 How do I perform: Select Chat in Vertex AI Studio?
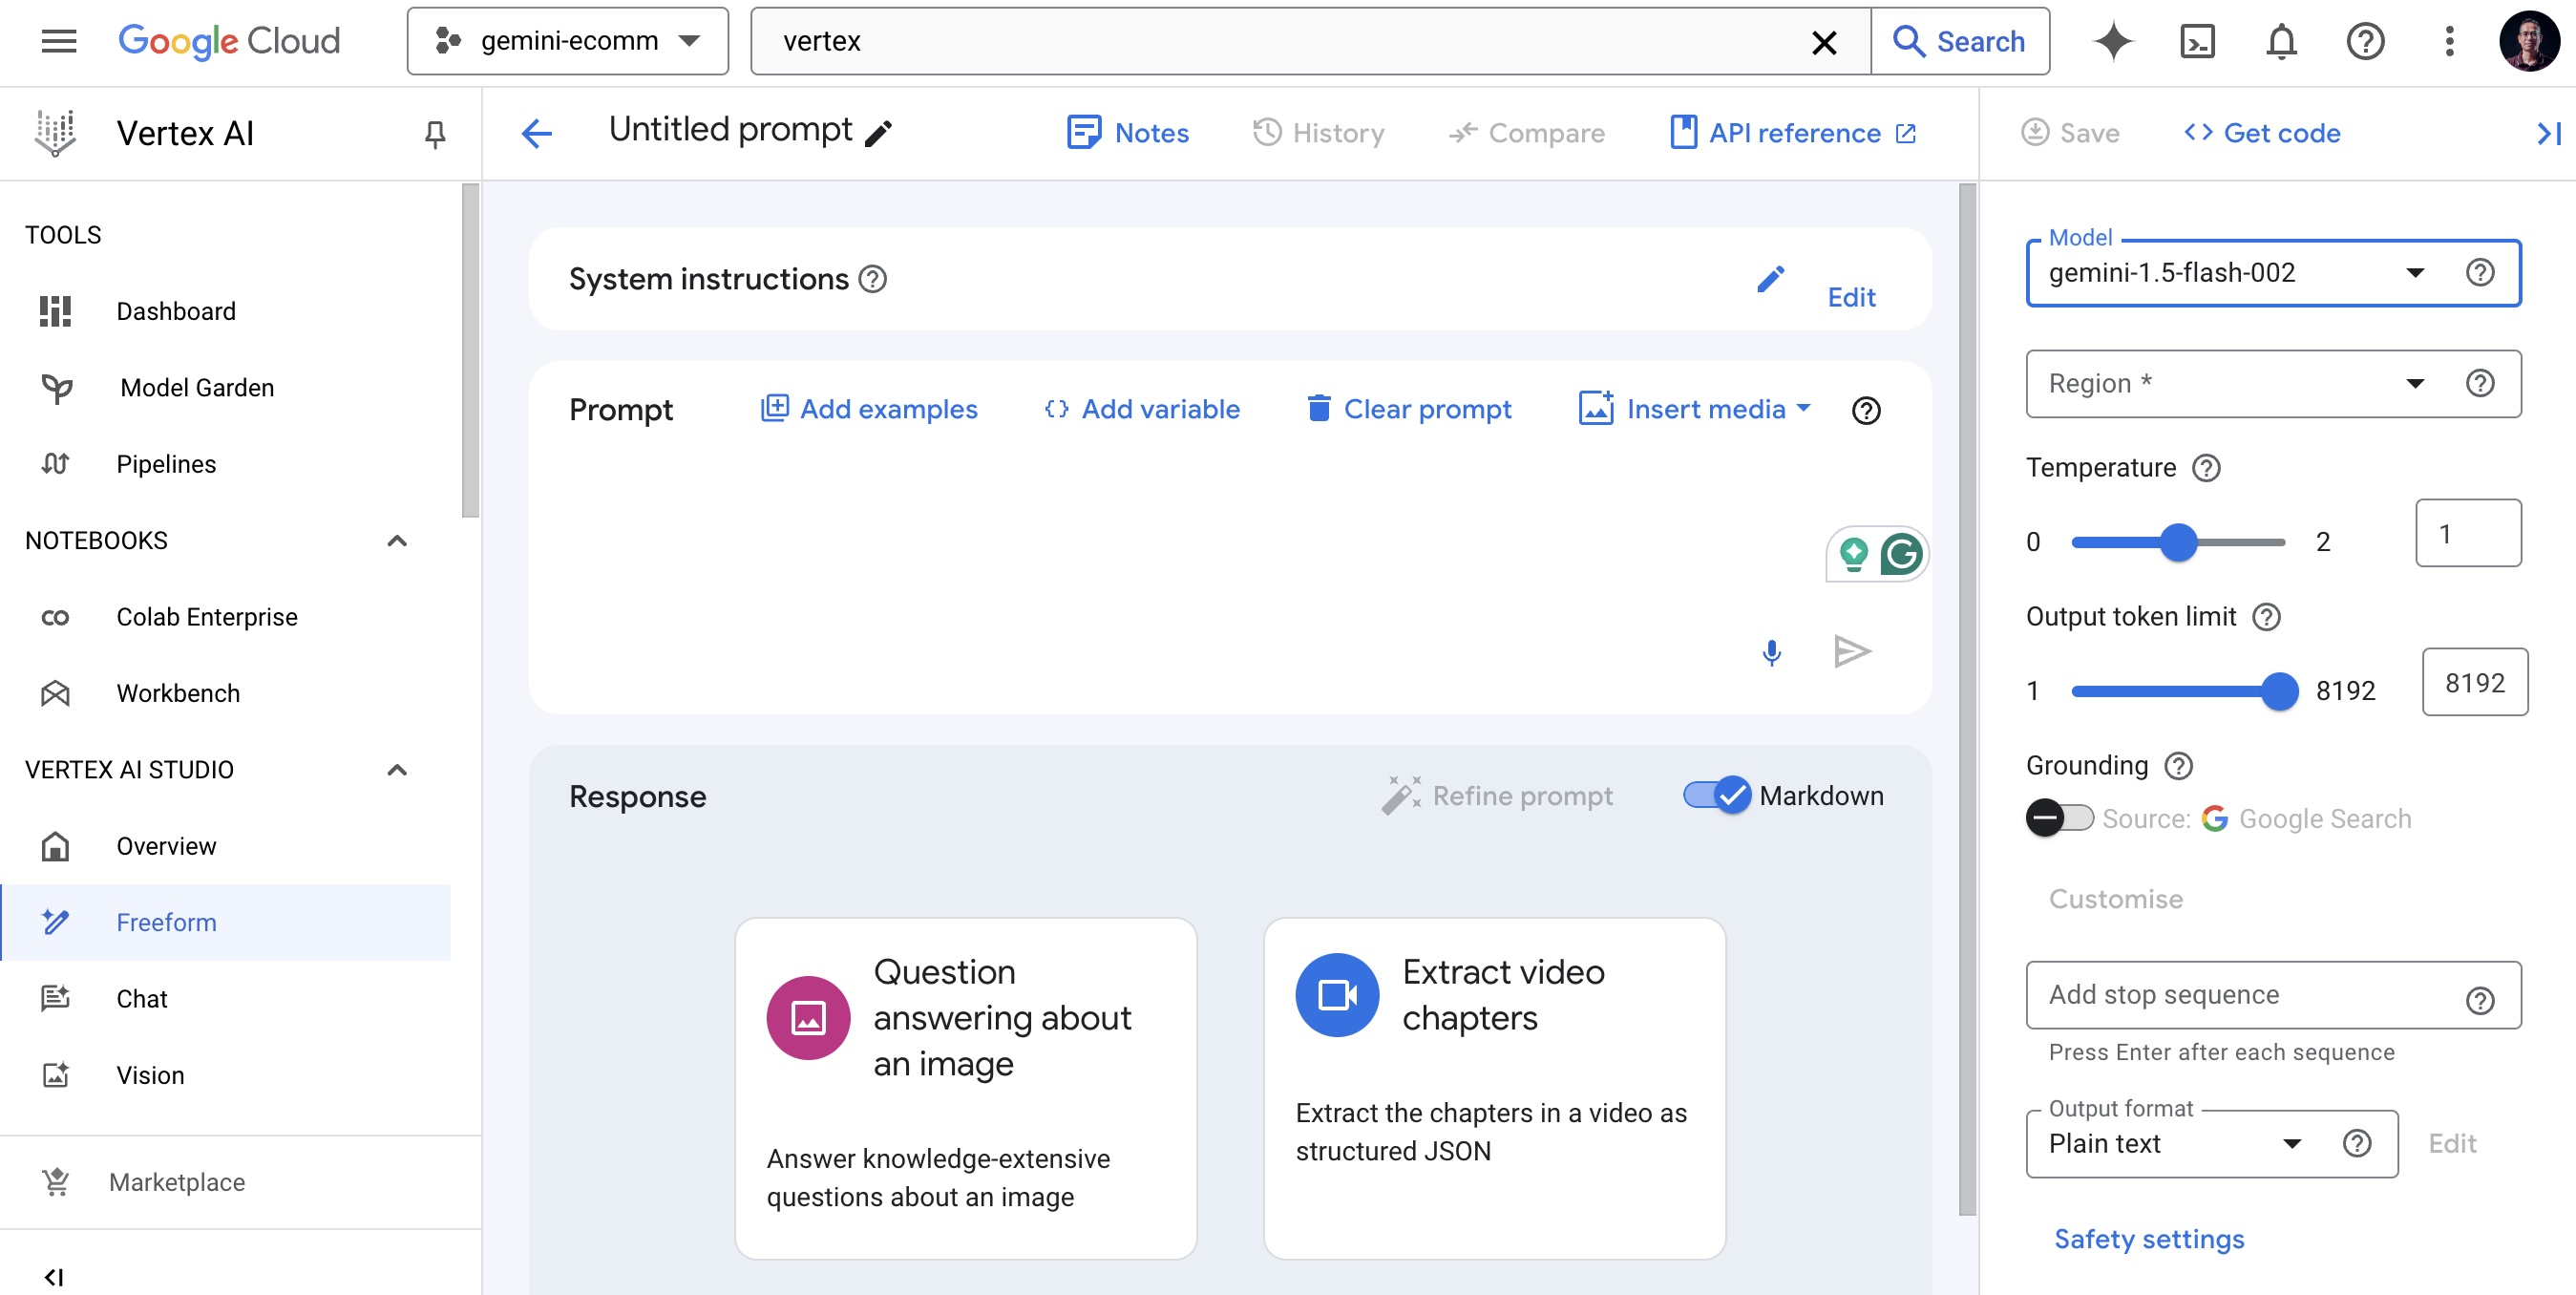[141, 998]
